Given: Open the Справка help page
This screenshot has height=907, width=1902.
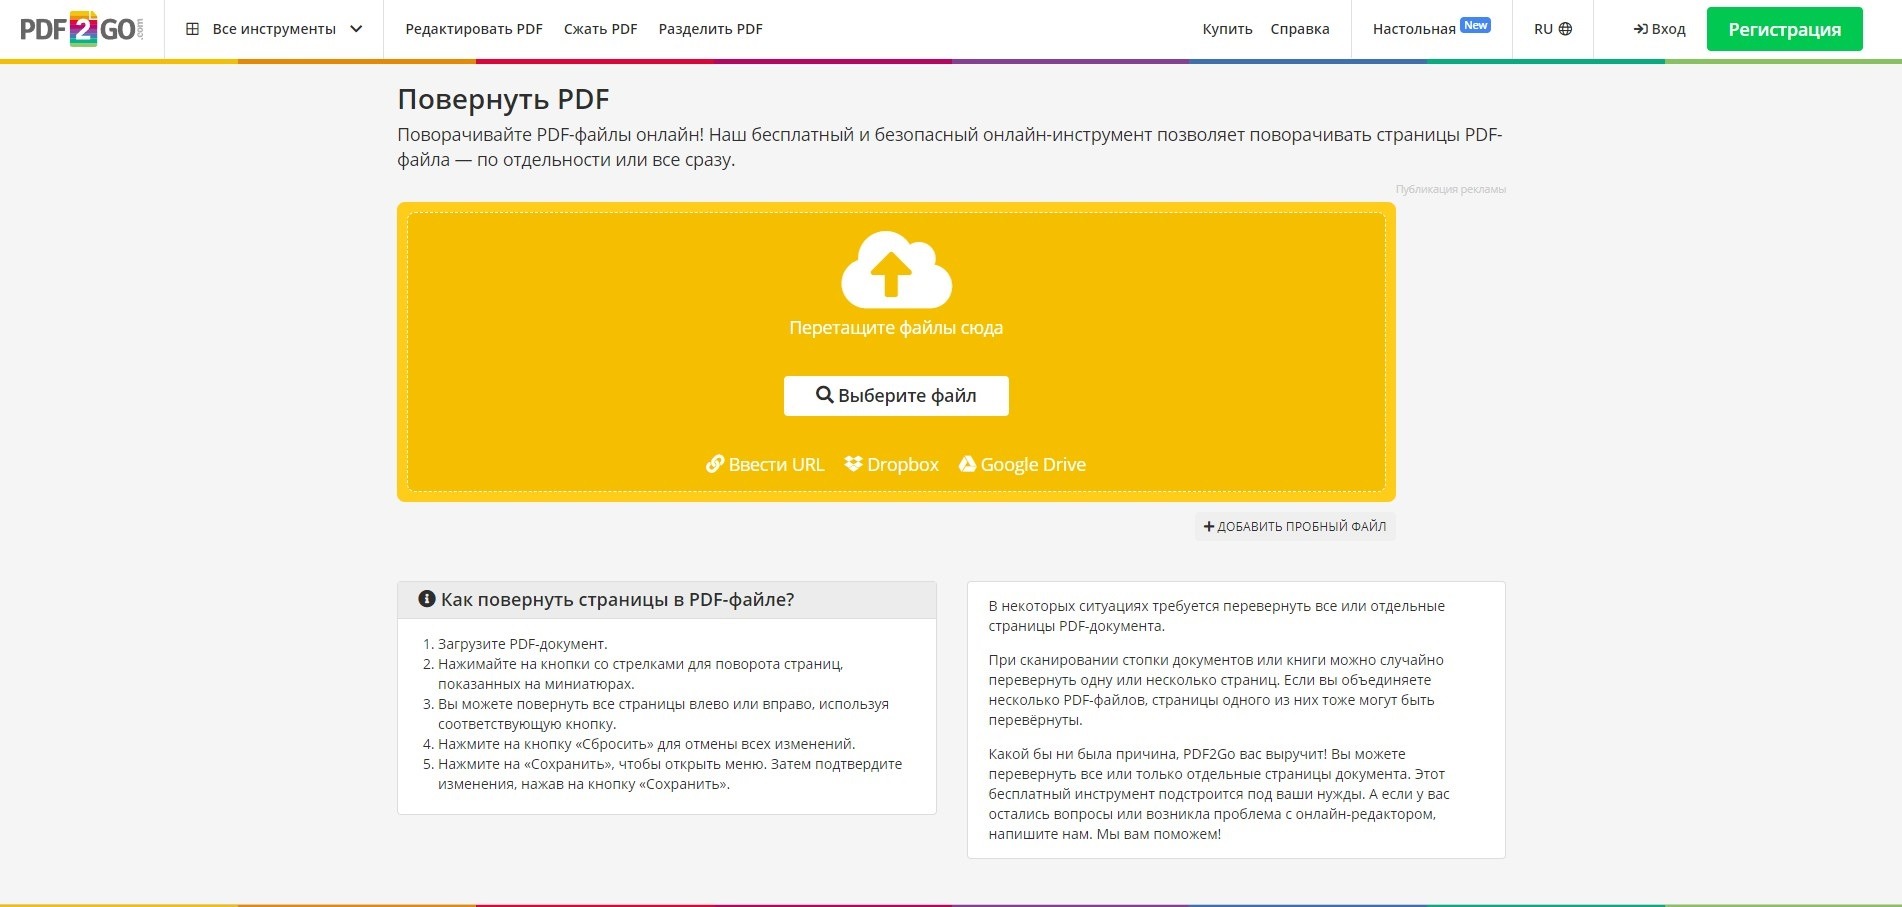Looking at the screenshot, I should [x=1300, y=29].
